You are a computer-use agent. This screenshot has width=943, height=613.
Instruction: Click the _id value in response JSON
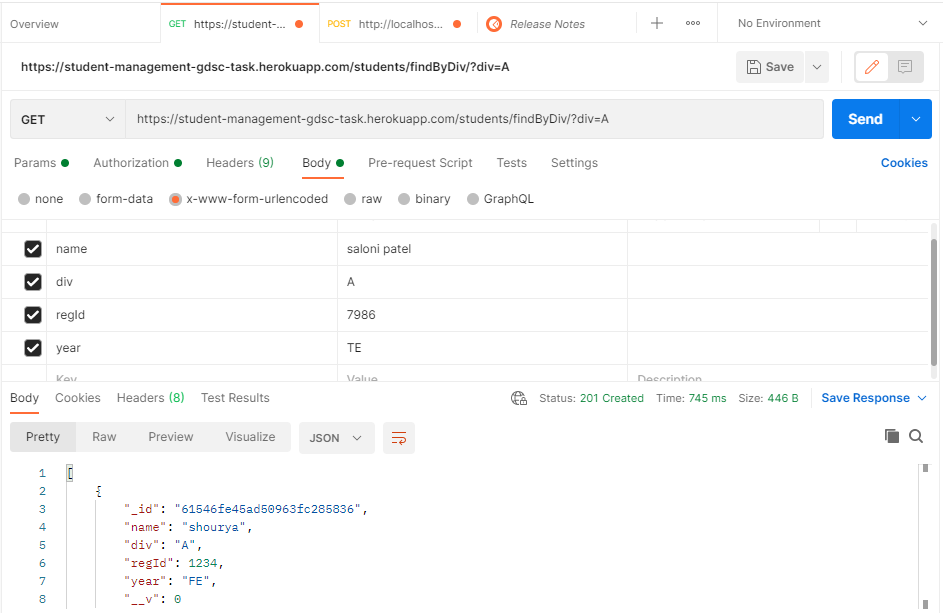268,509
